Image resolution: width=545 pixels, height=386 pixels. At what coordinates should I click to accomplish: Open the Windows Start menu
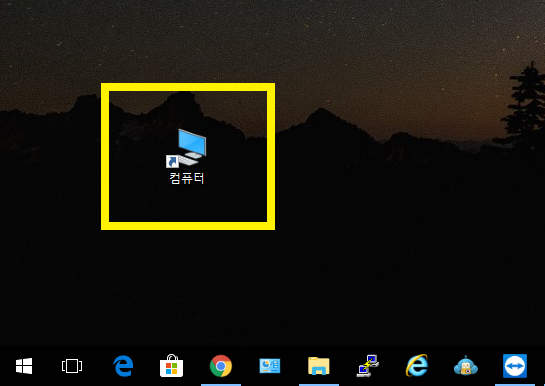point(24,366)
